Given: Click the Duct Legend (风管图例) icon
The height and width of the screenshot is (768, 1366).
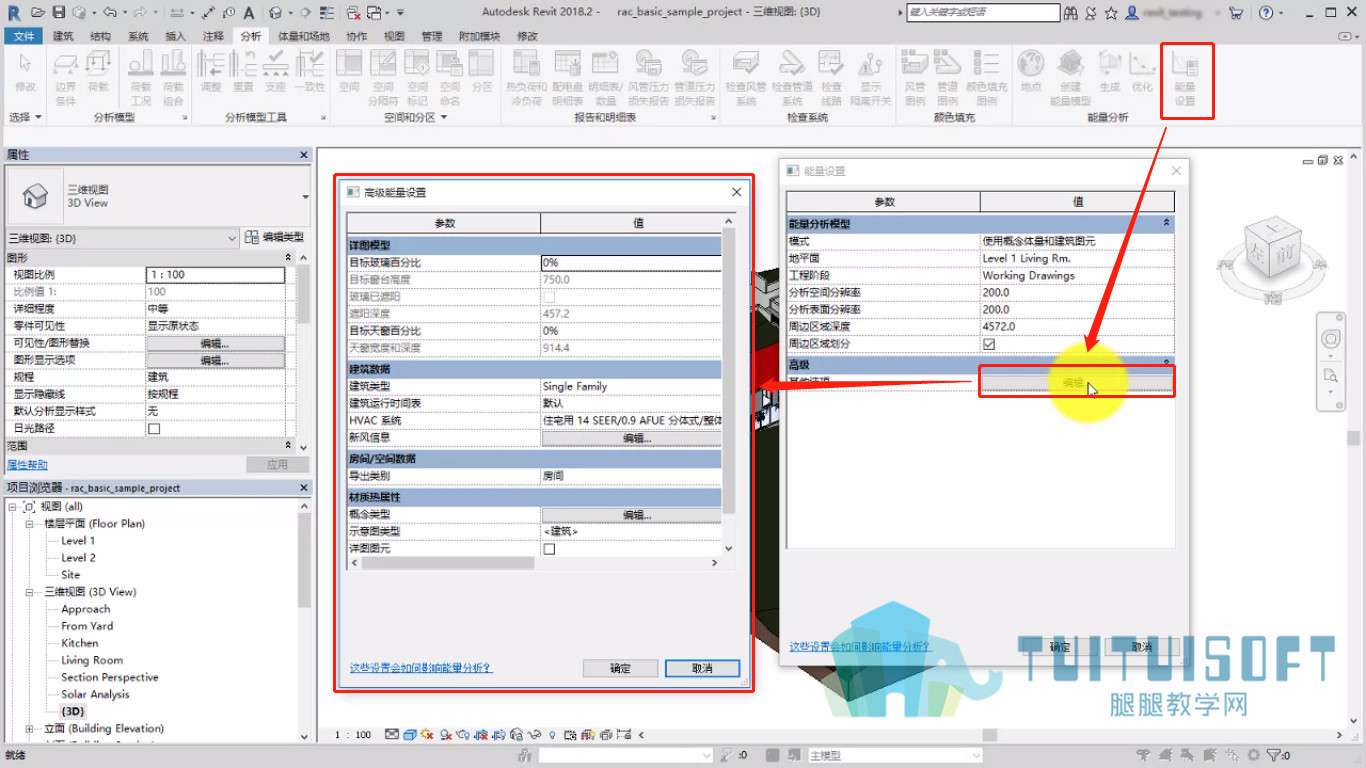Looking at the screenshot, I should point(915,78).
